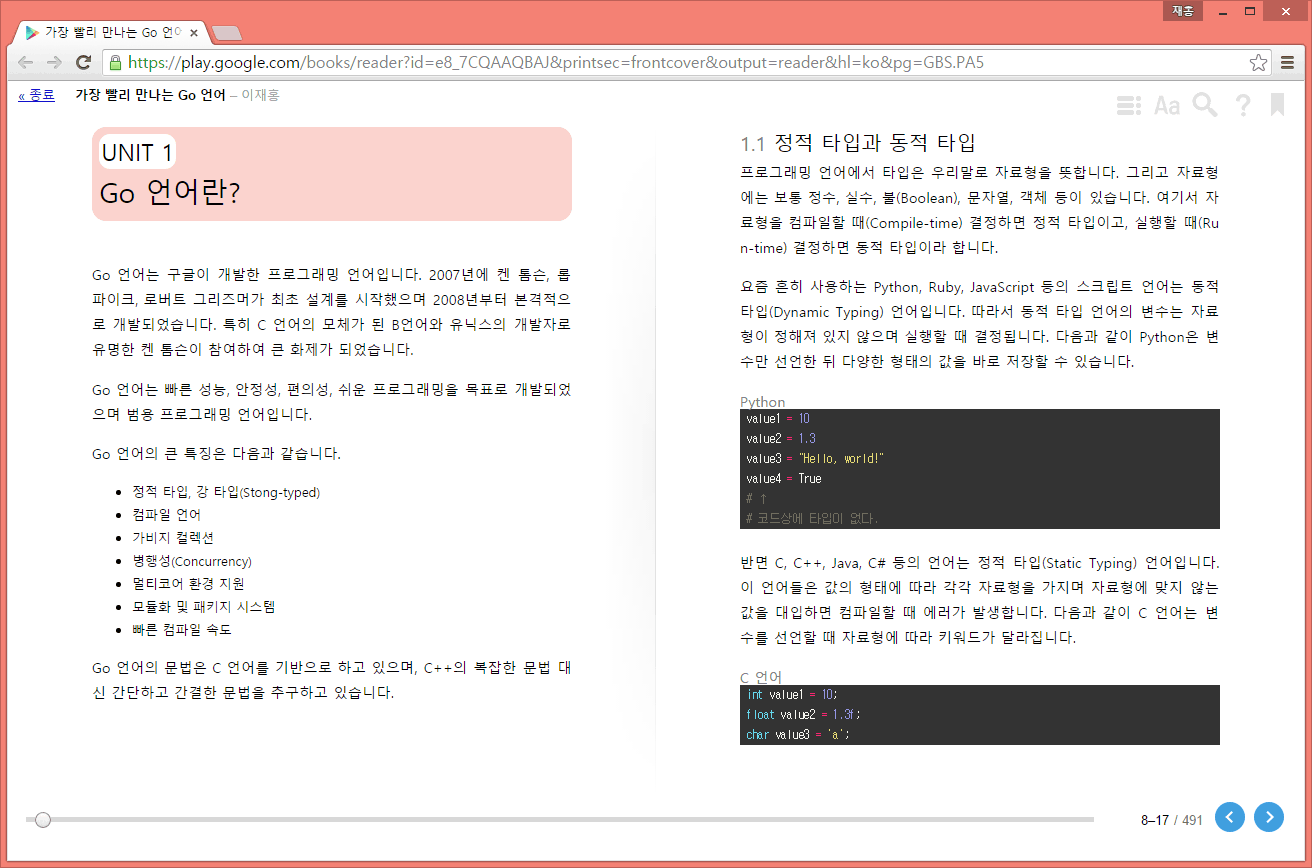
Task: Click the play.google.com URL address field
Action: click(600, 63)
